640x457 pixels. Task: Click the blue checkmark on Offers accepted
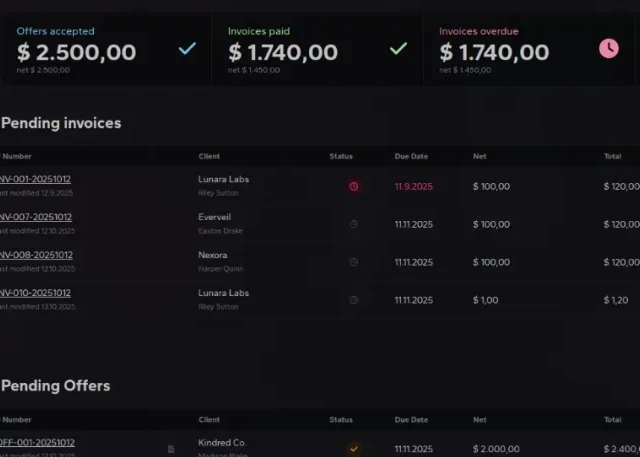pyautogui.click(x=186, y=47)
